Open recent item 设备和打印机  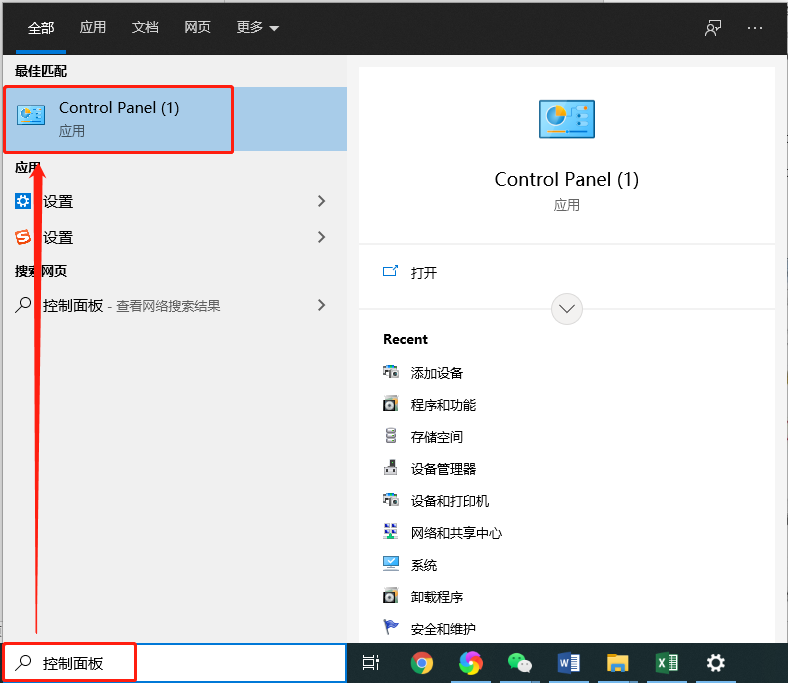450,501
